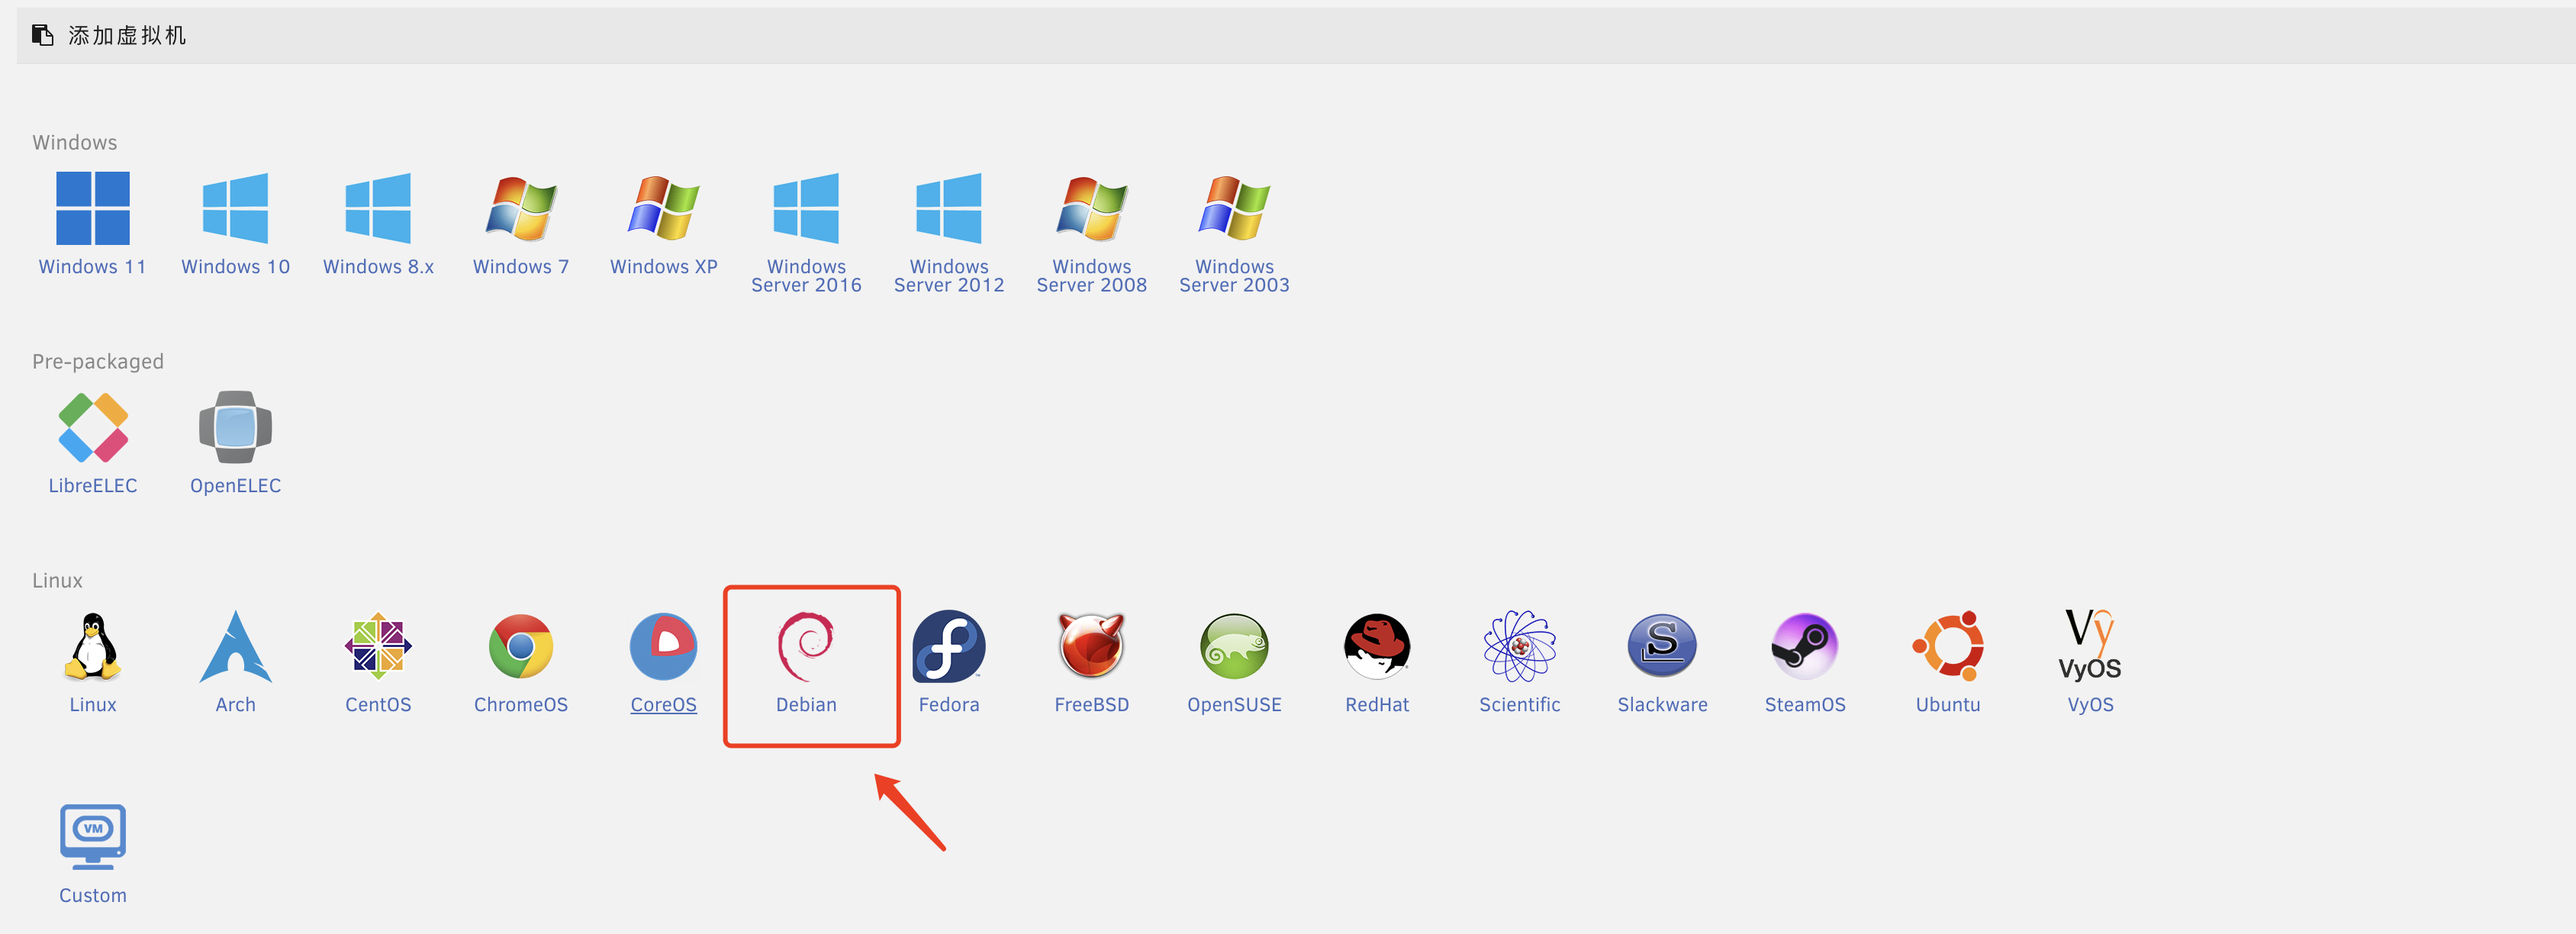
Task: Click the OpenELEC text link
Action: 235,486
